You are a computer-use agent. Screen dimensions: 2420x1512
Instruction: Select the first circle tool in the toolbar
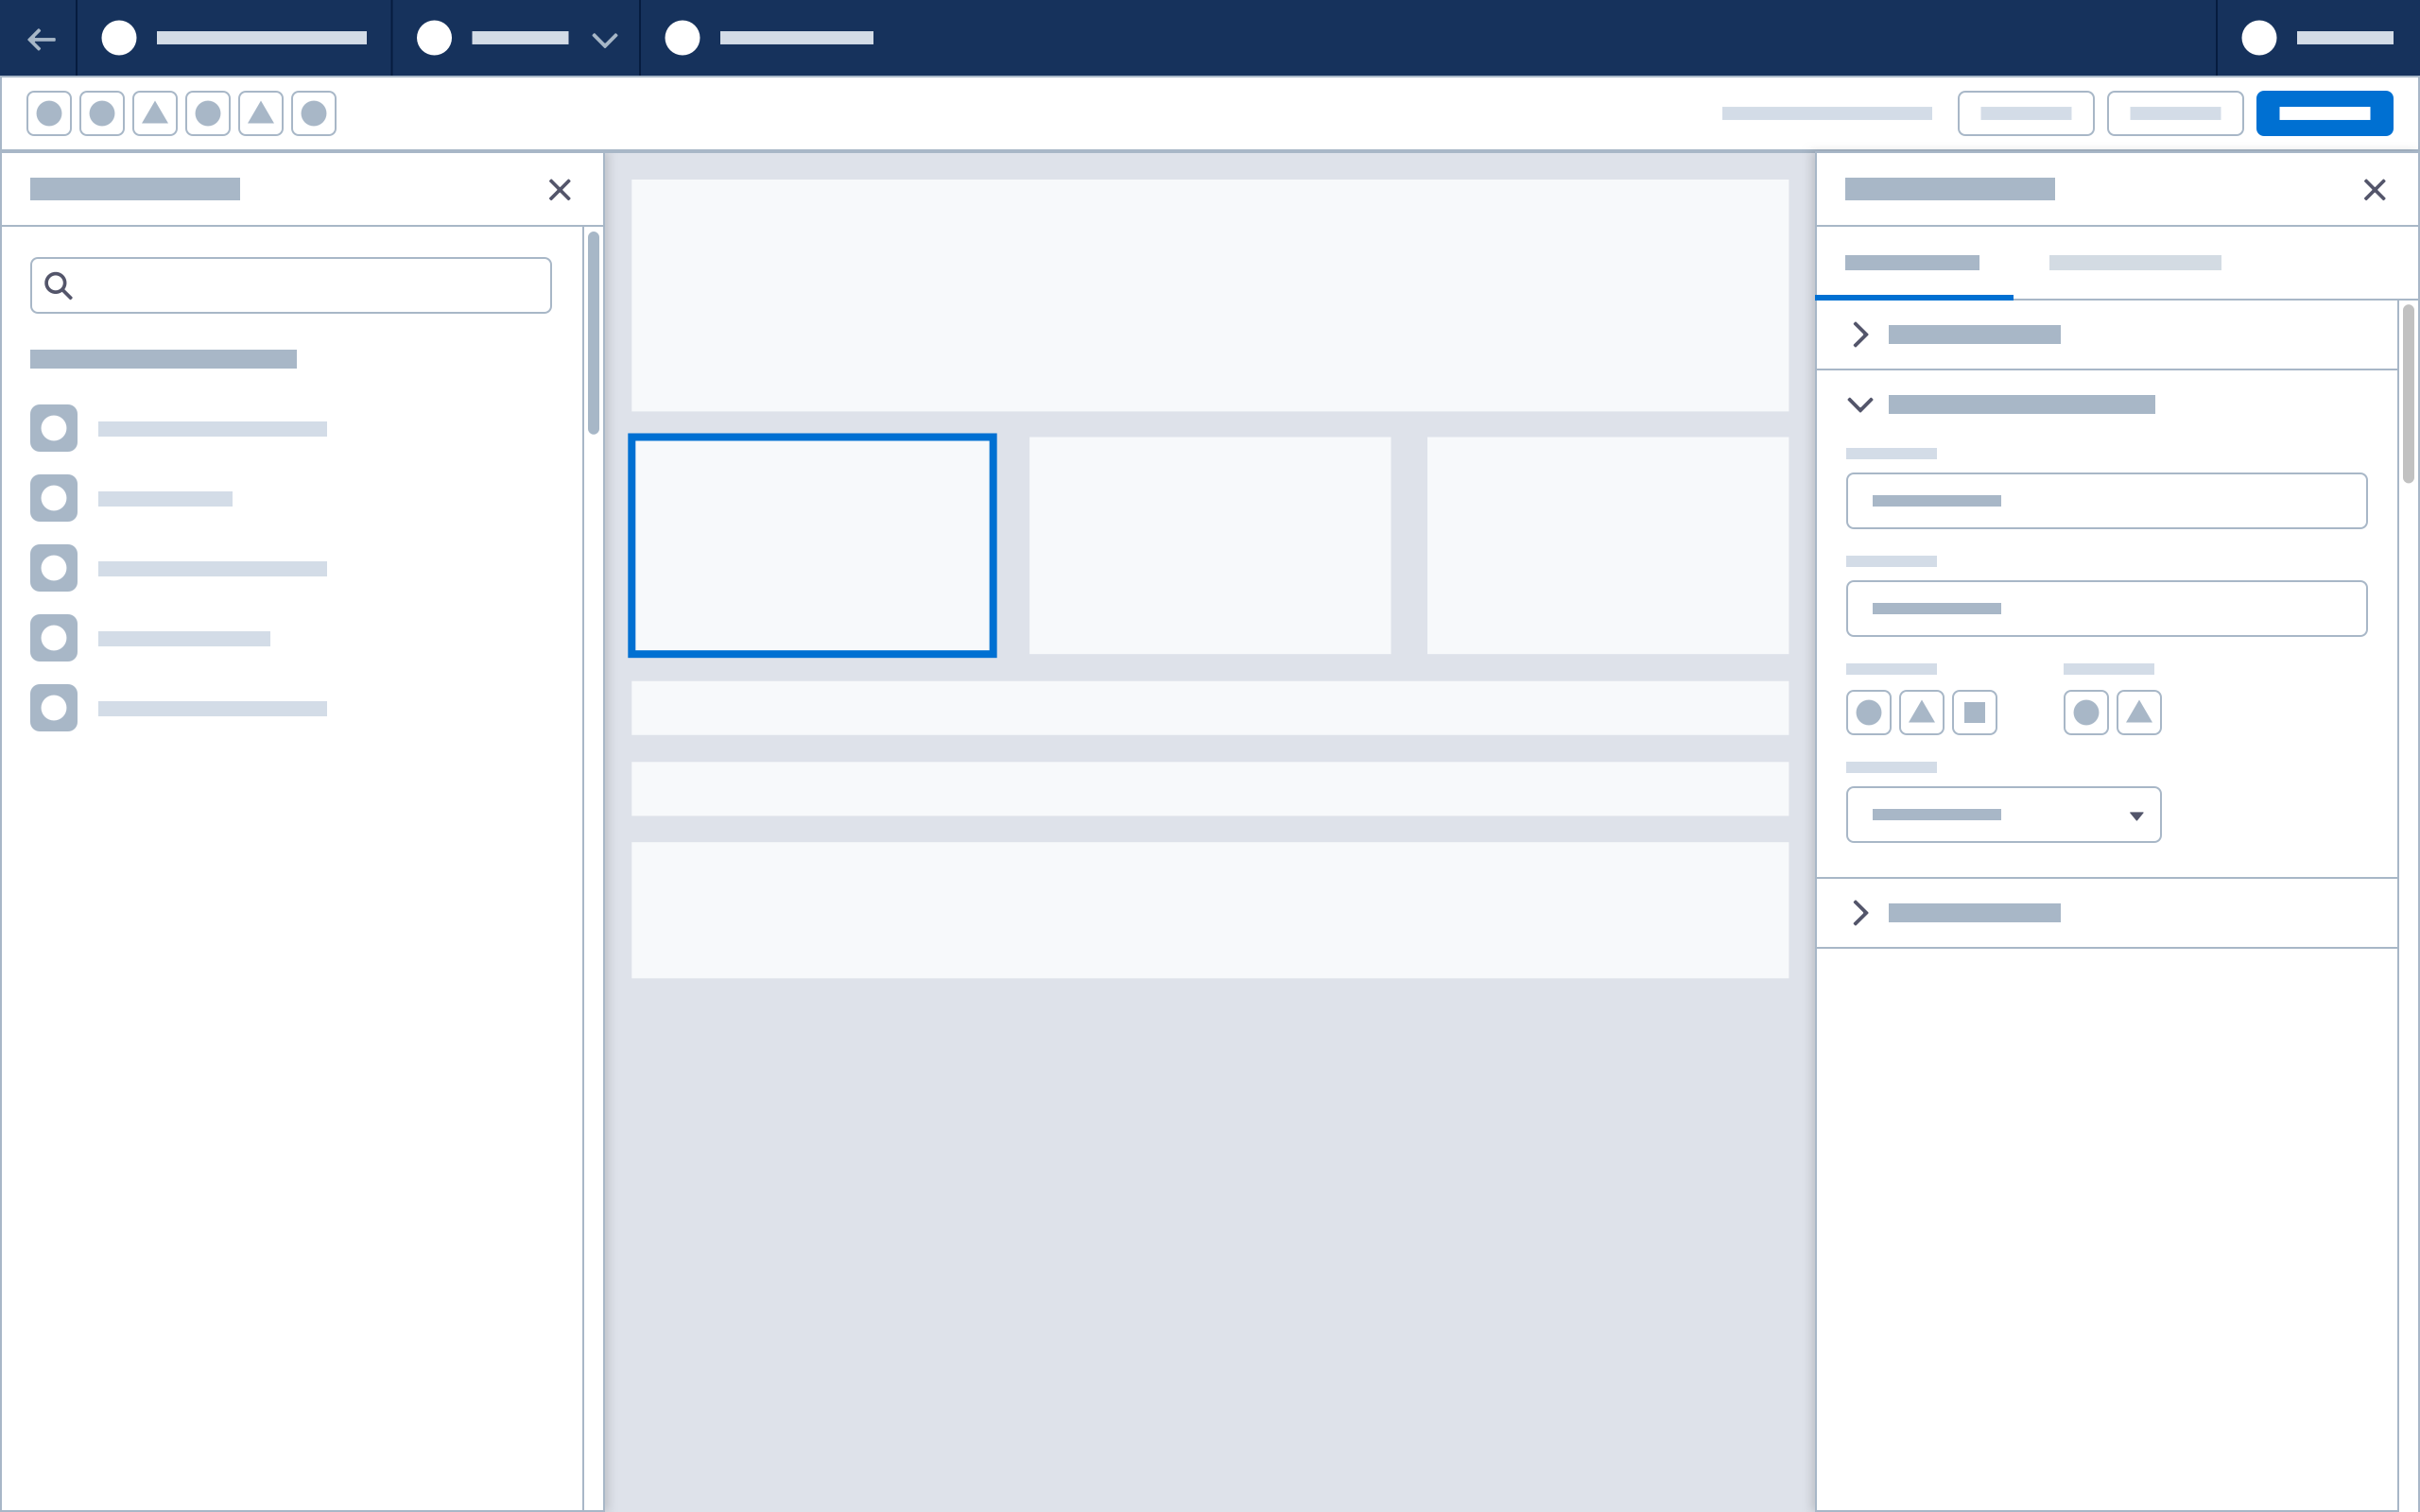click(48, 113)
